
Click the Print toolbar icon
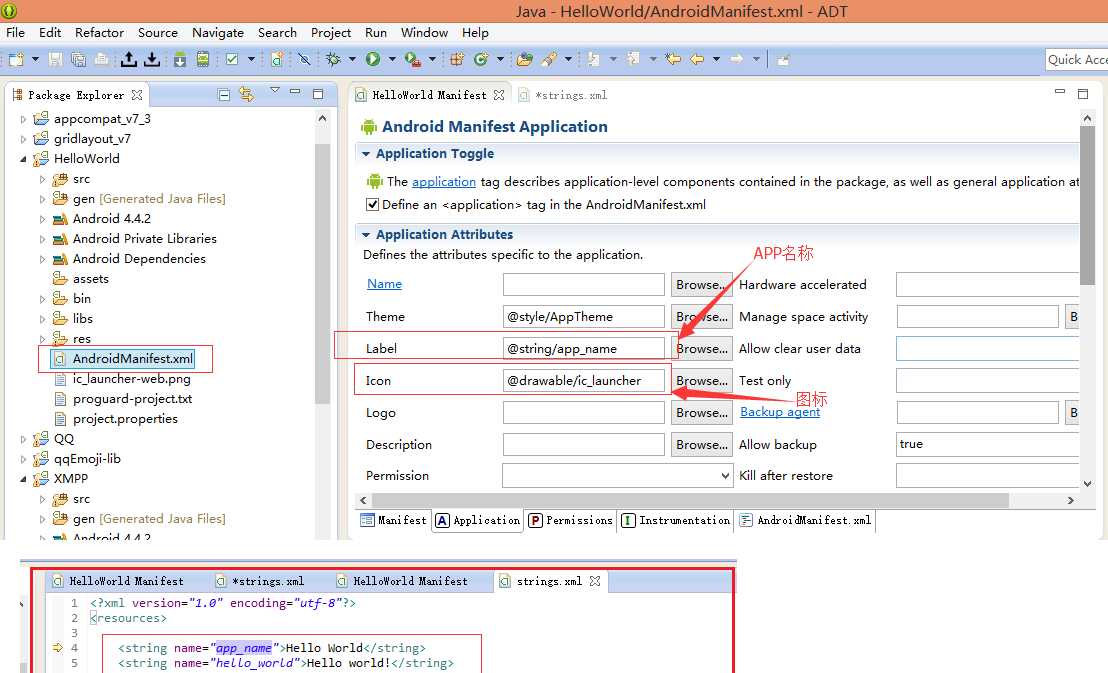(x=102, y=59)
